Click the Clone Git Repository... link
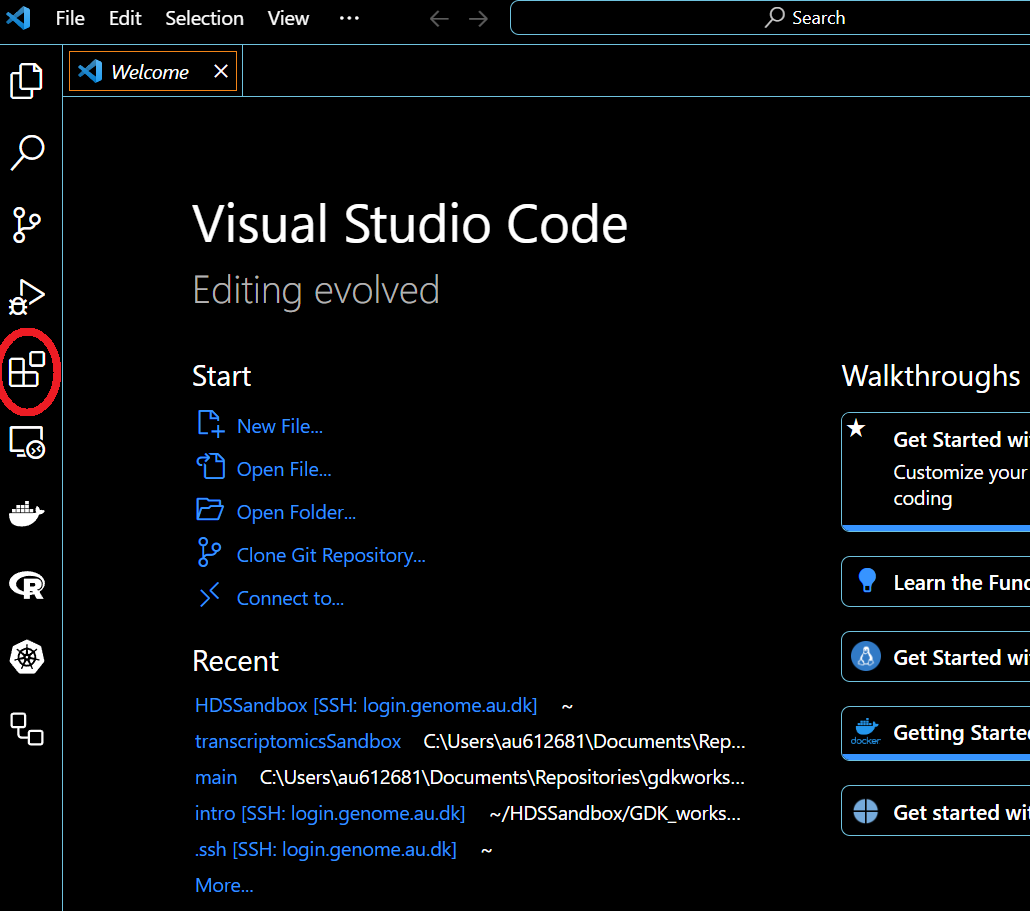Screen dimensions: 1030x911 click(330, 555)
